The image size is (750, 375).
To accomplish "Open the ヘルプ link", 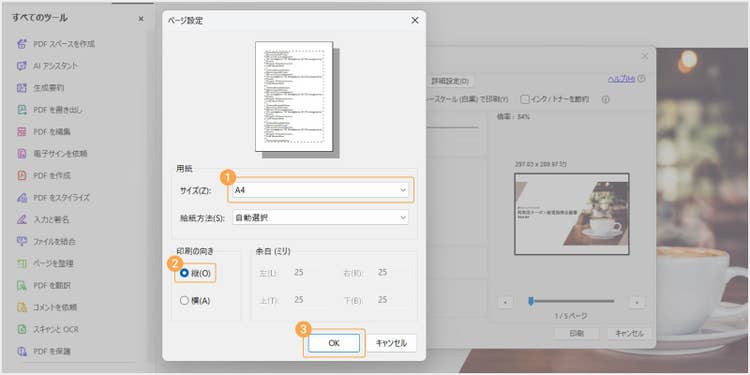I will point(621,79).
